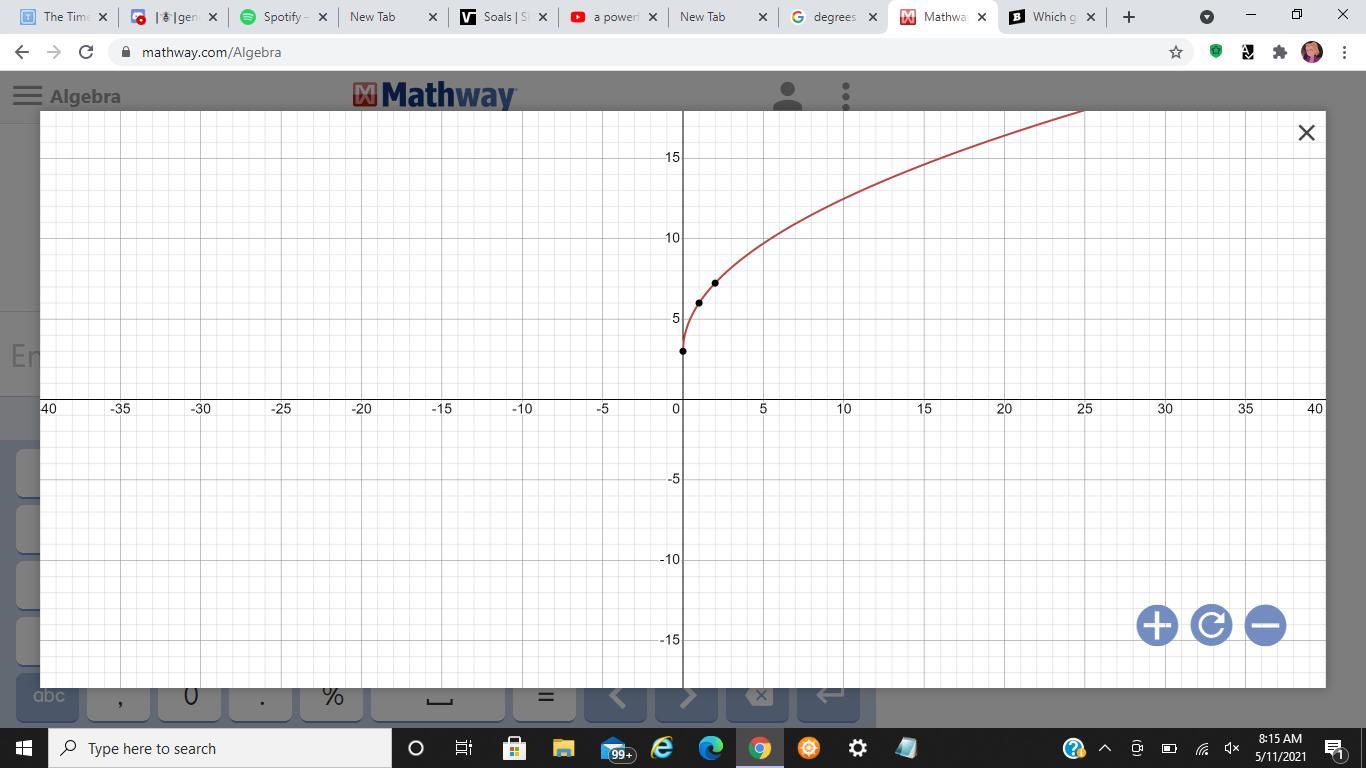Image resolution: width=1366 pixels, height=768 pixels.
Task: Launch Microsoft Edge from the taskbar
Action: coord(711,748)
